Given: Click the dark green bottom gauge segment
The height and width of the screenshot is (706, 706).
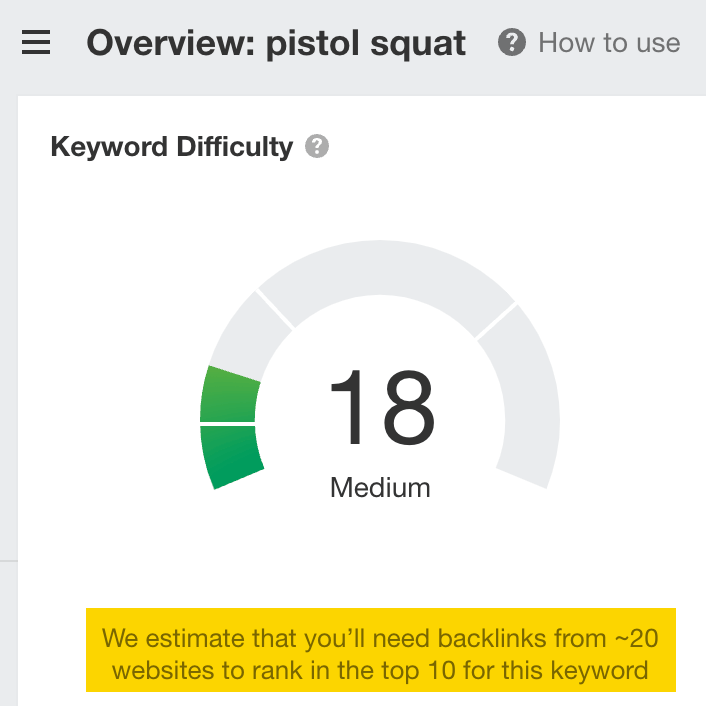Looking at the screenshot, I should click(x=230, y=456).
